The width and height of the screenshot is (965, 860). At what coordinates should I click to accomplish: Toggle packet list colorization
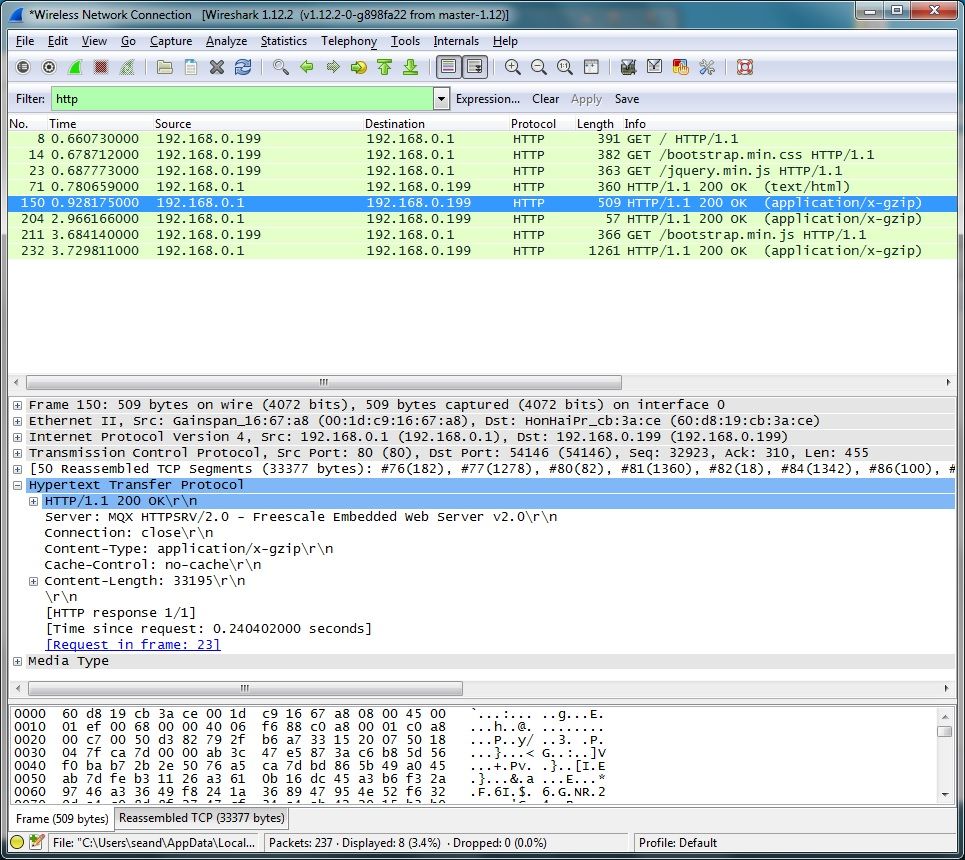pos(449,67)
